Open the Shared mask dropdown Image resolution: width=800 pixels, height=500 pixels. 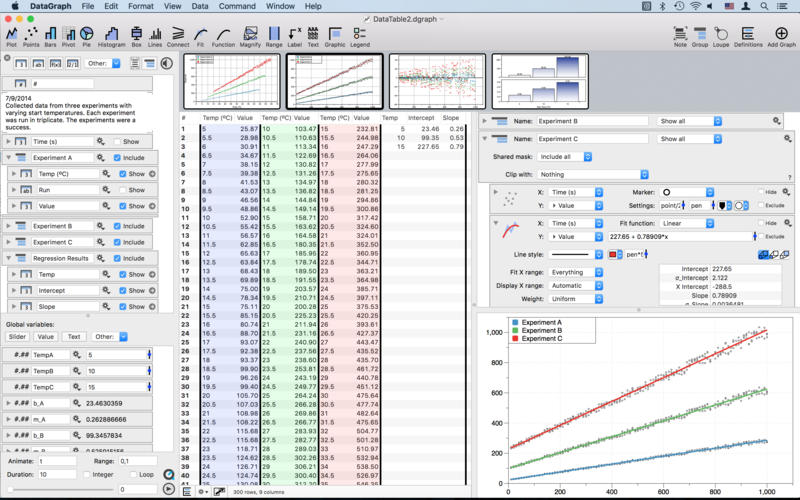(564, 157)
